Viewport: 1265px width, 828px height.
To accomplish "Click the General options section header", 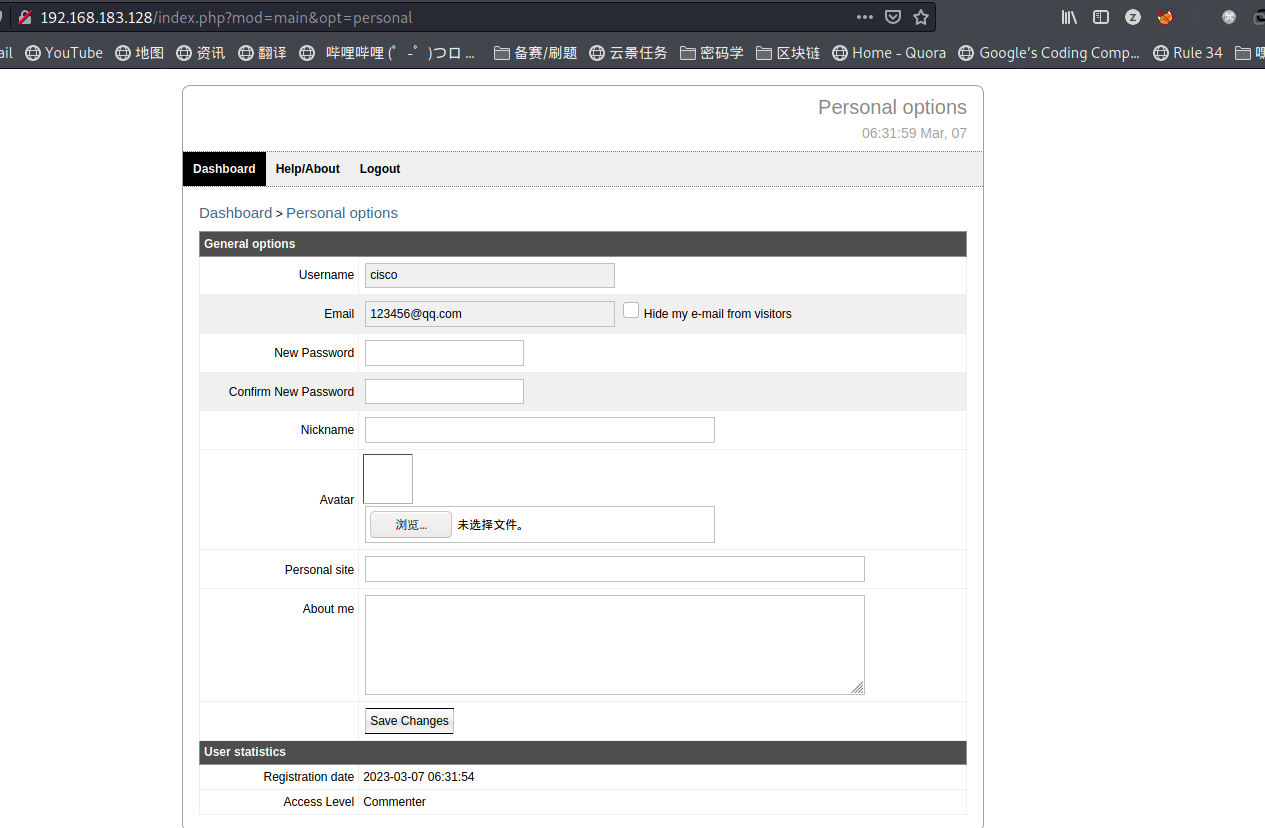I will pos(583,244).
